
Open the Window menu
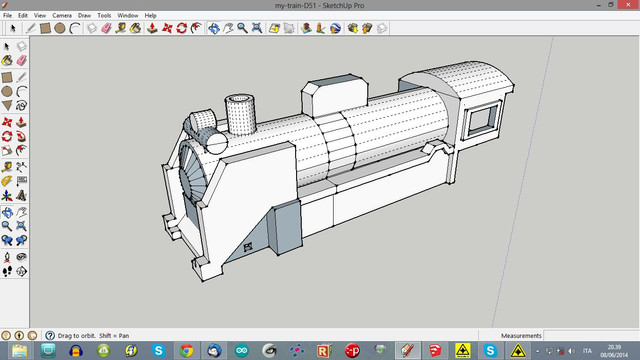click(x=128, y=16)
